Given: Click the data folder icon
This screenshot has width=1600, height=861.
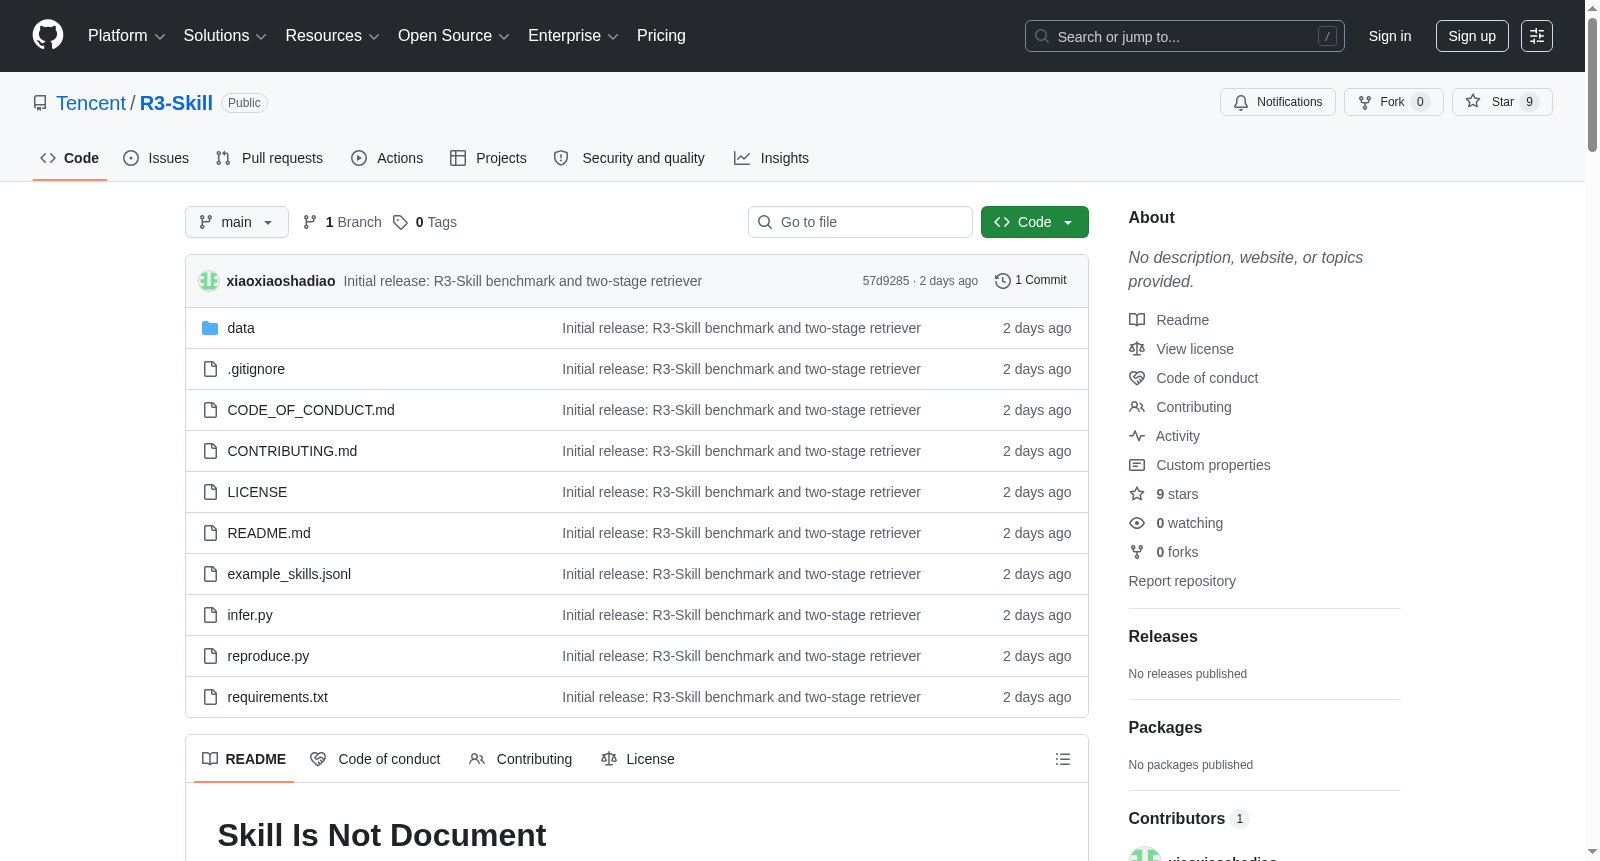Looking at the screenshot, I should point(210,328).
